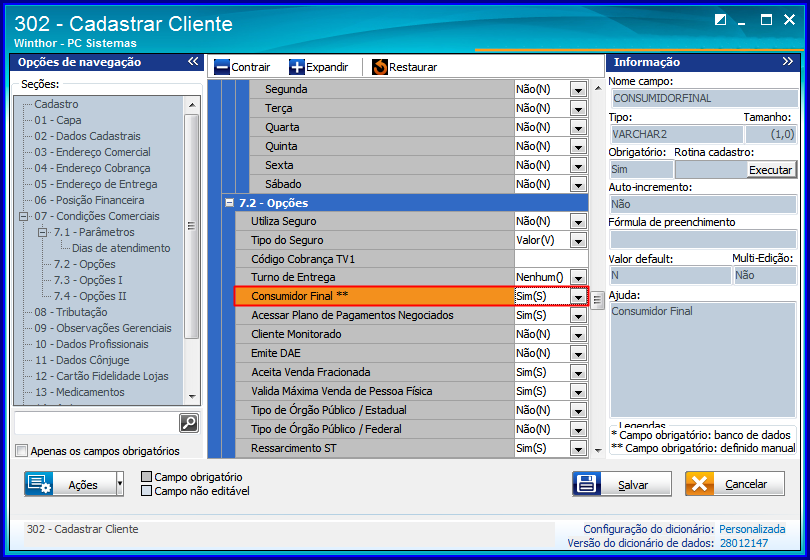
Task: Select 7.3 - Opções I tree item
Action: click(x=88, y=281)
